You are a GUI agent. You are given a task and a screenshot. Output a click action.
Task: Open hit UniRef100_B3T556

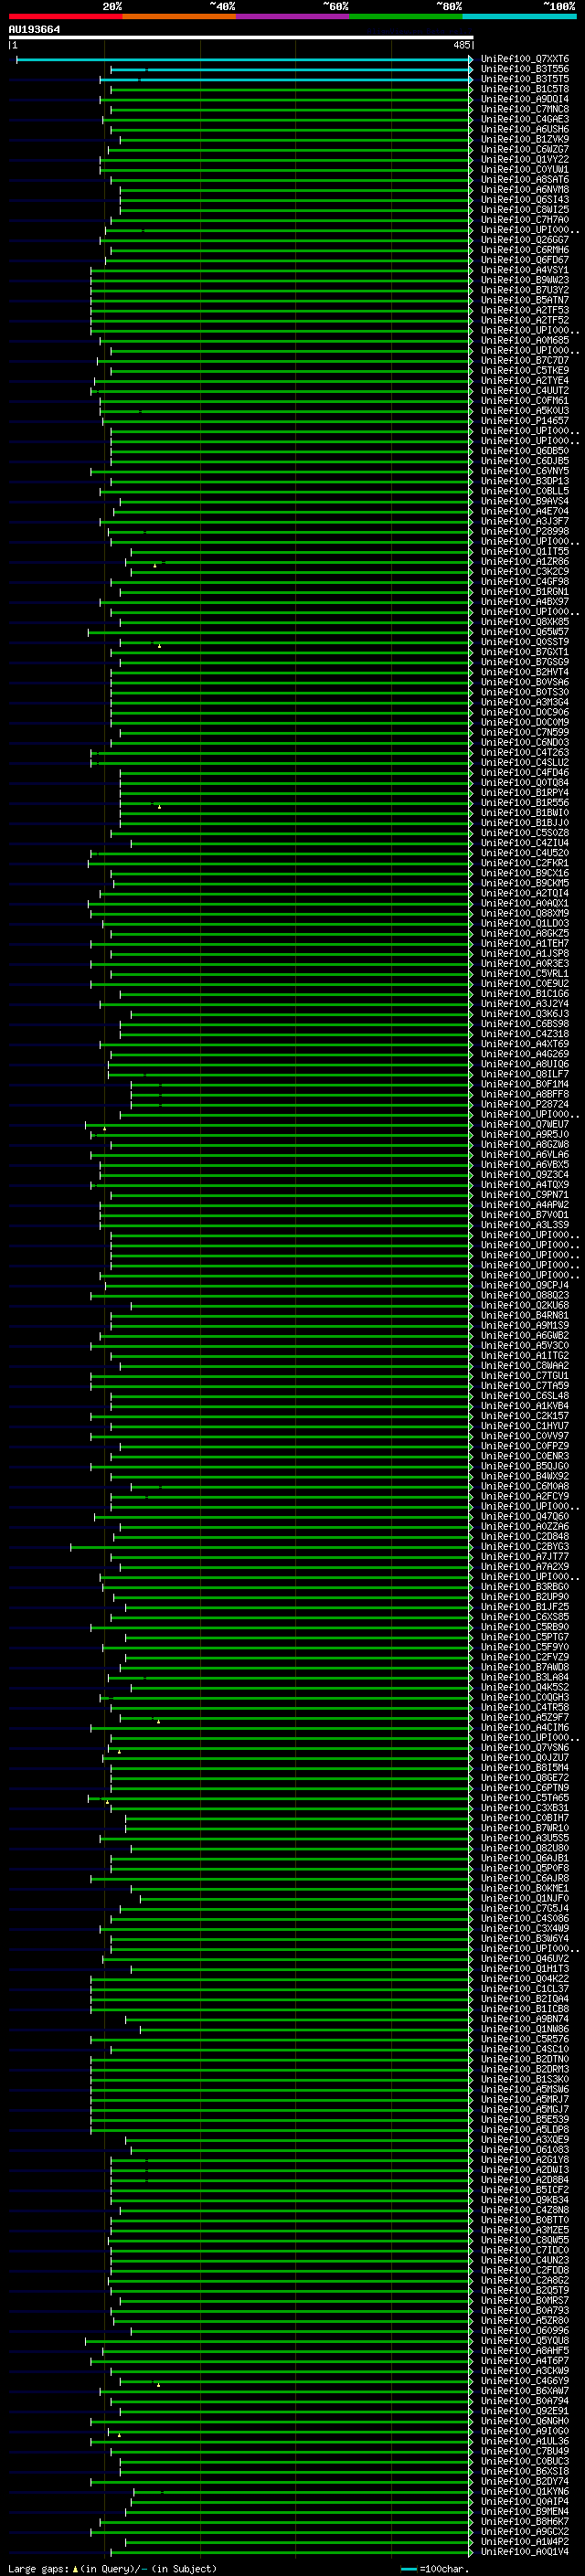coord(525,70)
